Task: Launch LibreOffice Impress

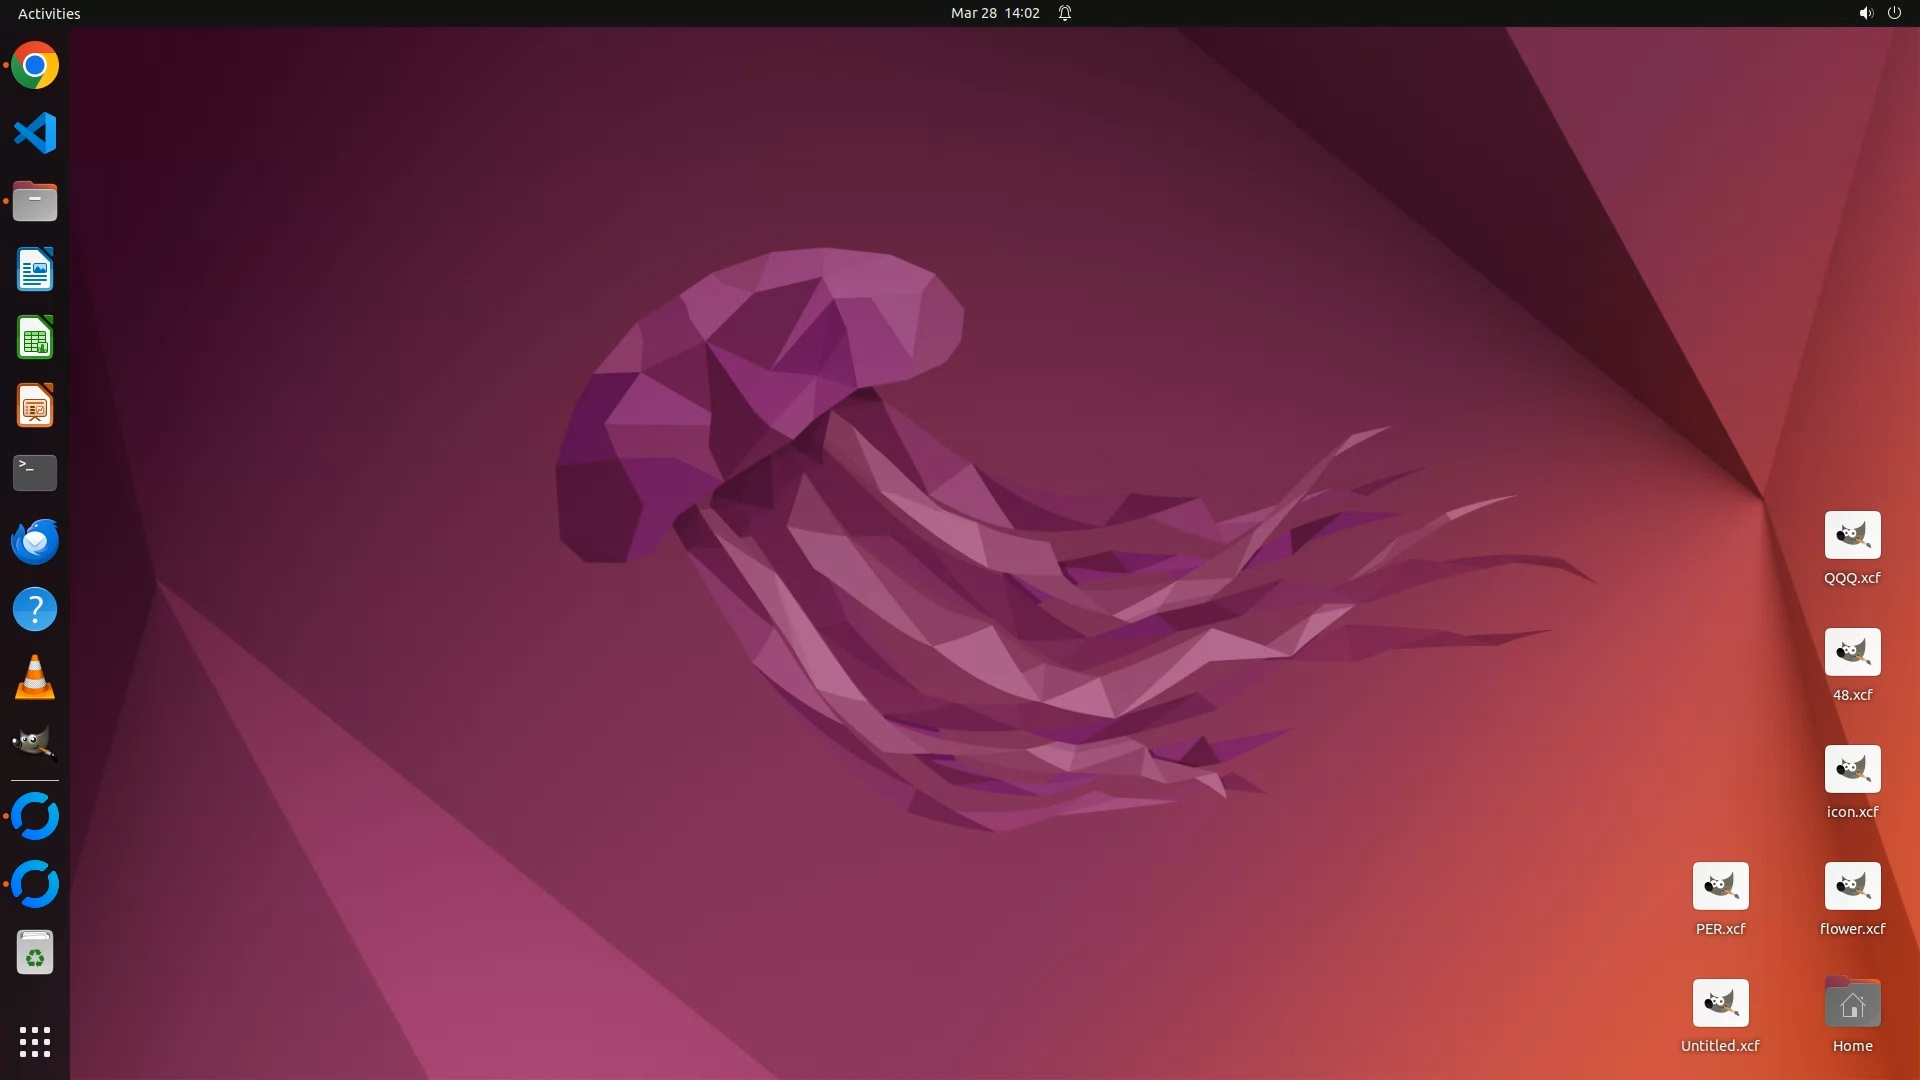Action: (x=35, y=406)
